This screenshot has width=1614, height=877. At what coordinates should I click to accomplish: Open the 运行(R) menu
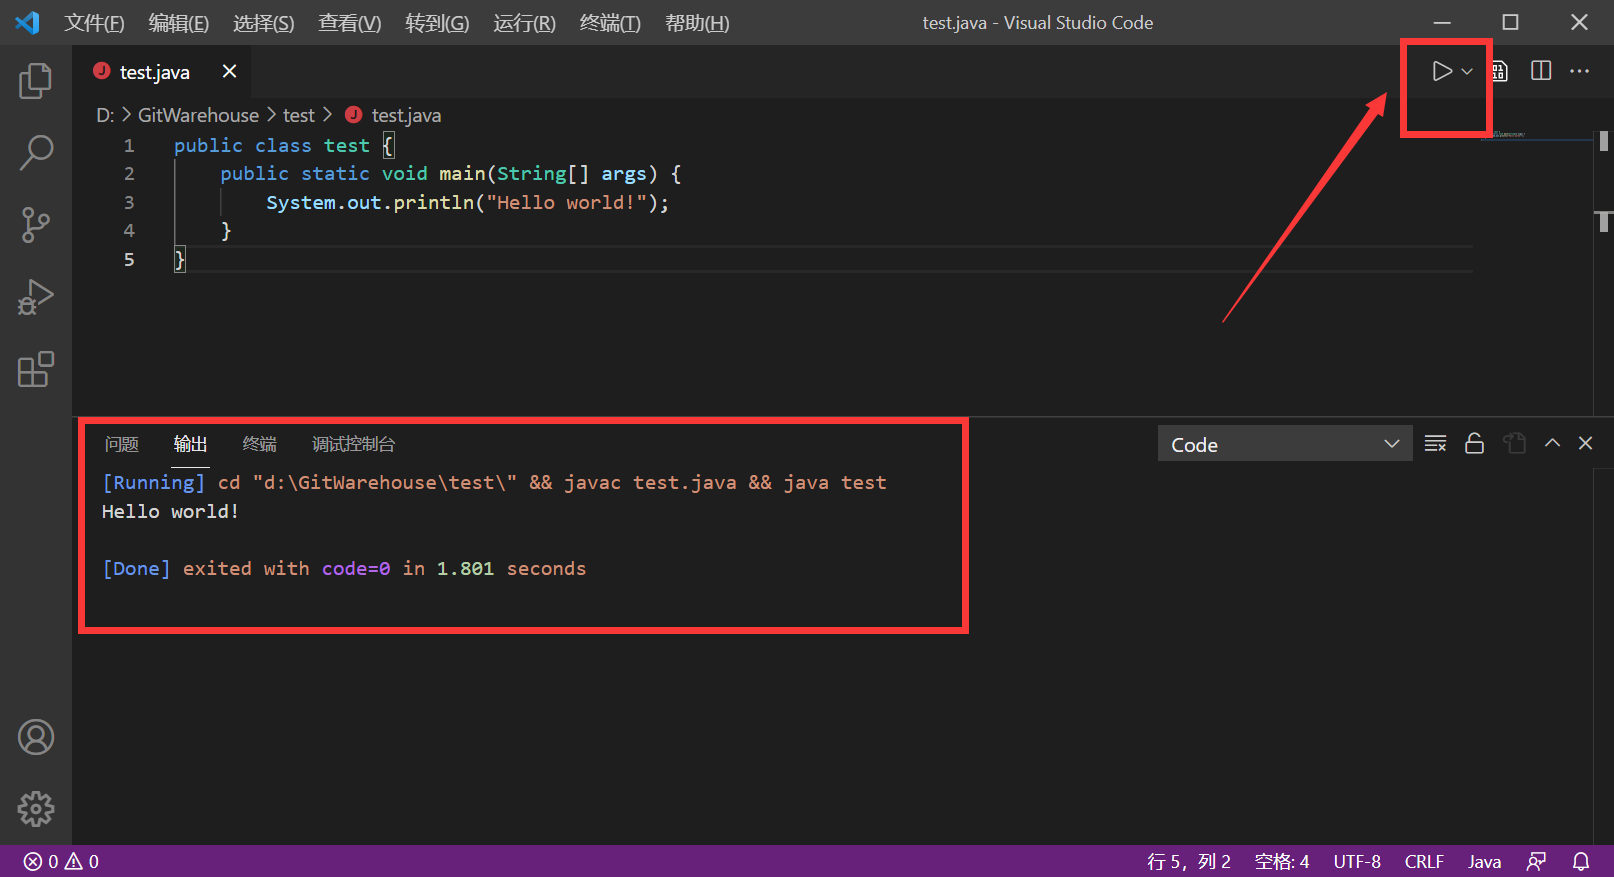click(x=524, y=23)
